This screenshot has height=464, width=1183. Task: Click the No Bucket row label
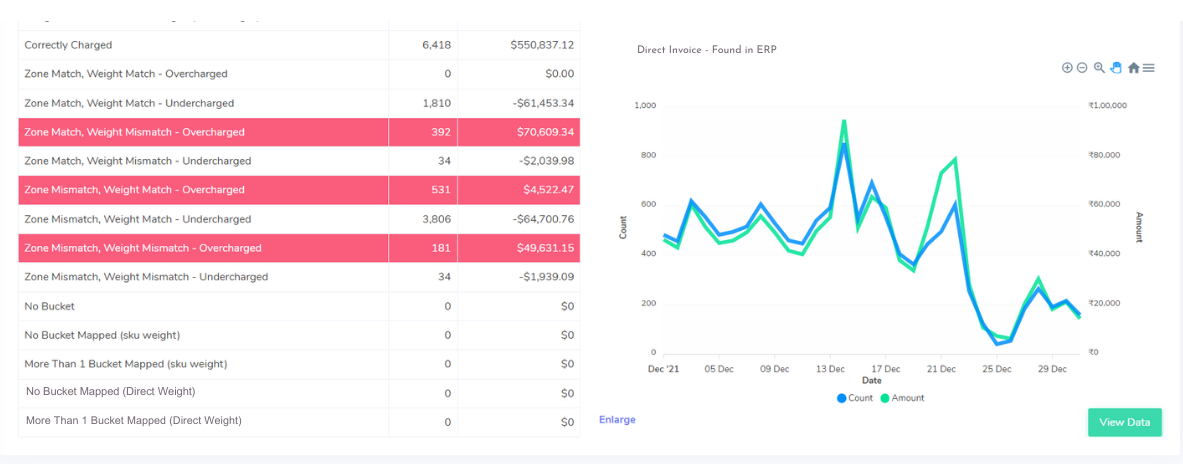[x=49, y=306]
